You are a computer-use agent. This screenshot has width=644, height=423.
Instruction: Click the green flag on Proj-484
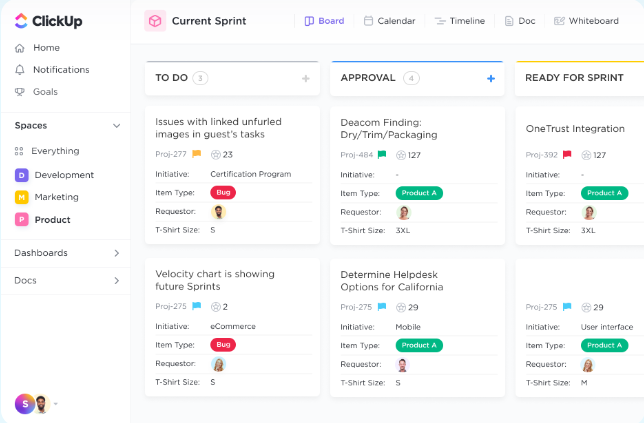coord(382,155)
